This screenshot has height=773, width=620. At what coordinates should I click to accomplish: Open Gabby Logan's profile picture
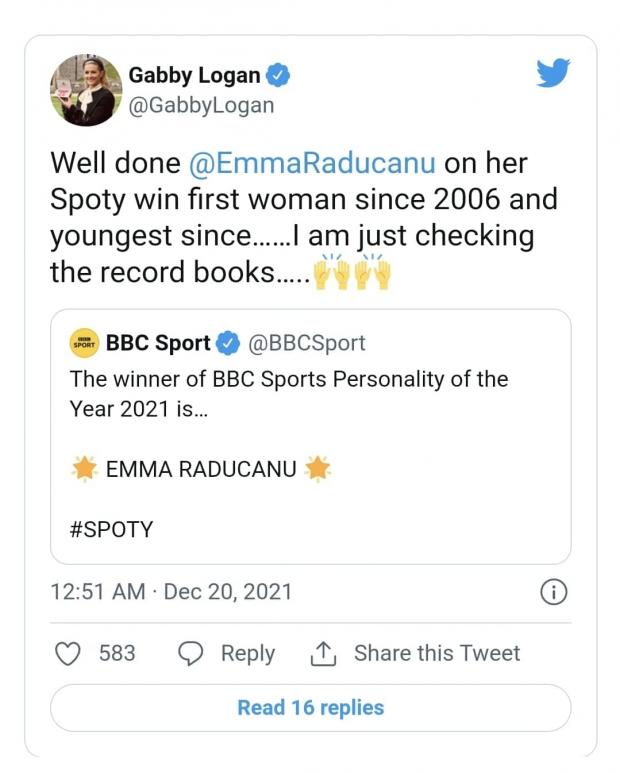tap(83, 90)
